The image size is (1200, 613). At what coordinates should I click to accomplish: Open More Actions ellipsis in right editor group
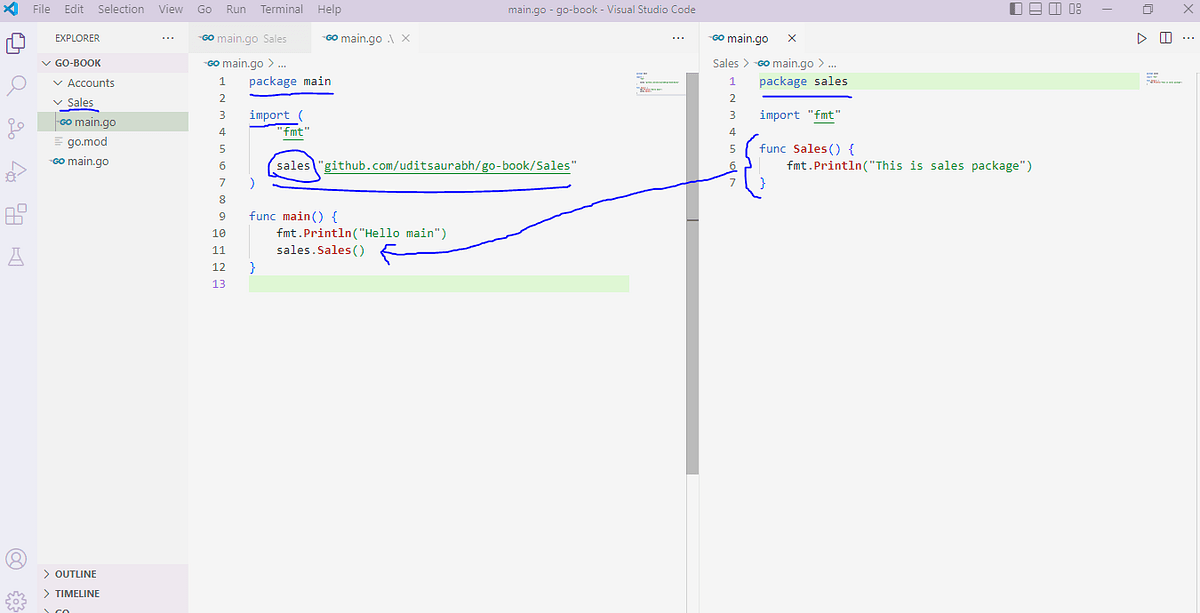point(1189,37)
